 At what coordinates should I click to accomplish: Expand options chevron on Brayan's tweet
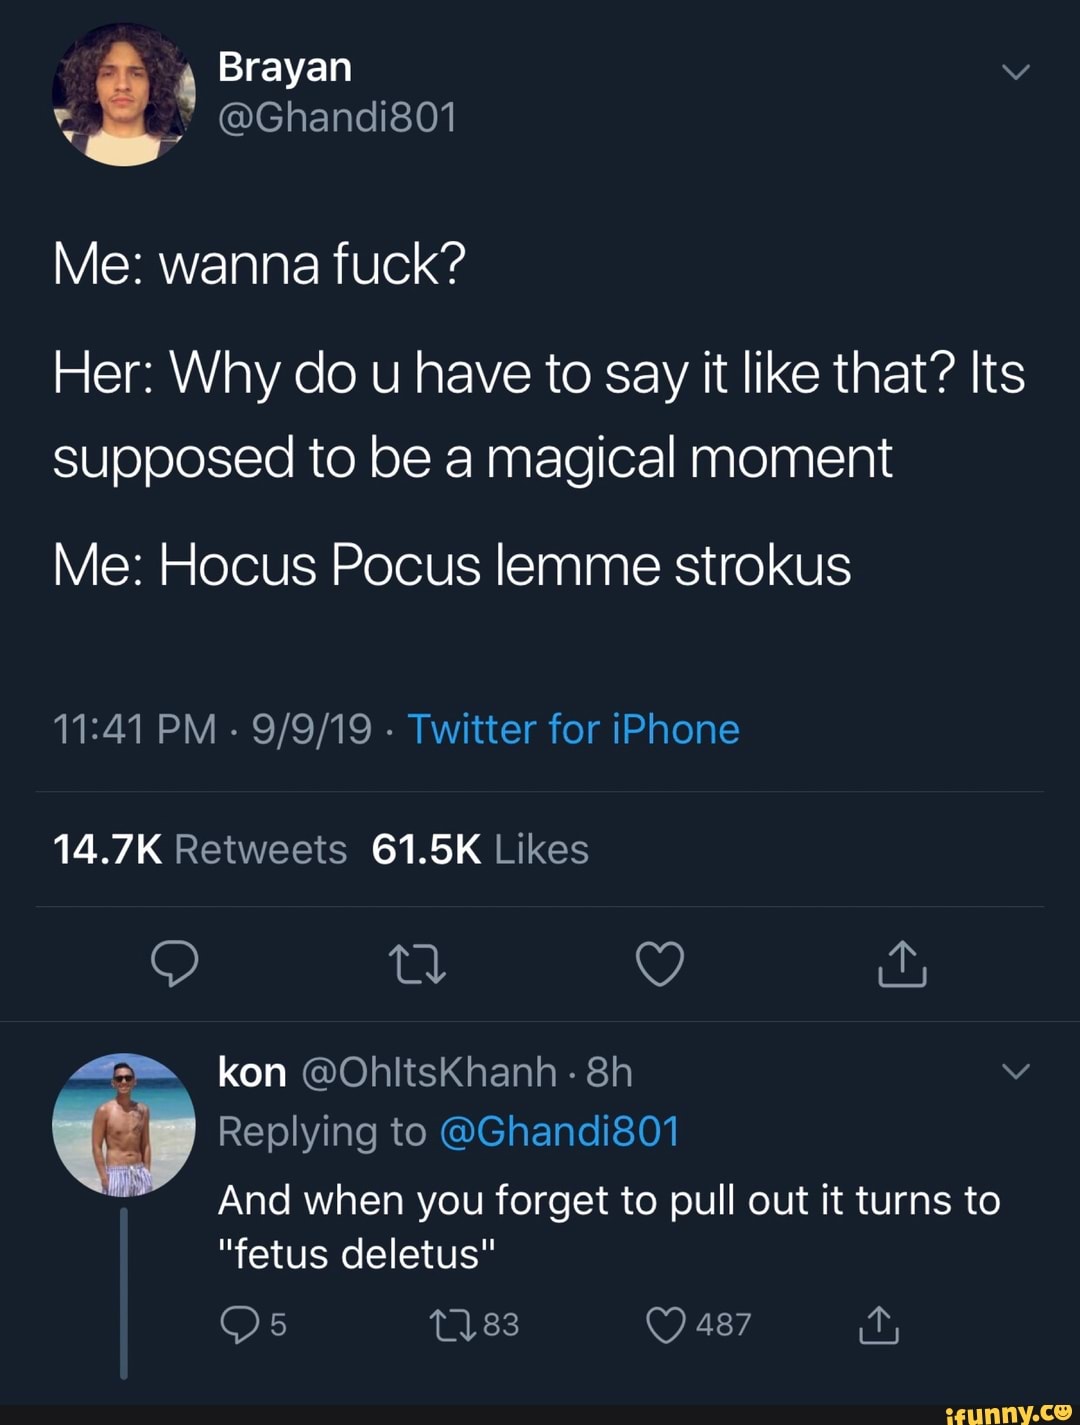tap(1015, 72)
